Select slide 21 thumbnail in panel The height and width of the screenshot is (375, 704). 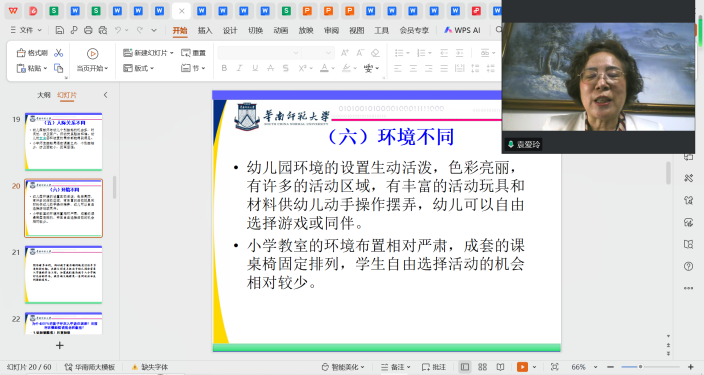[x=63, y=274]
